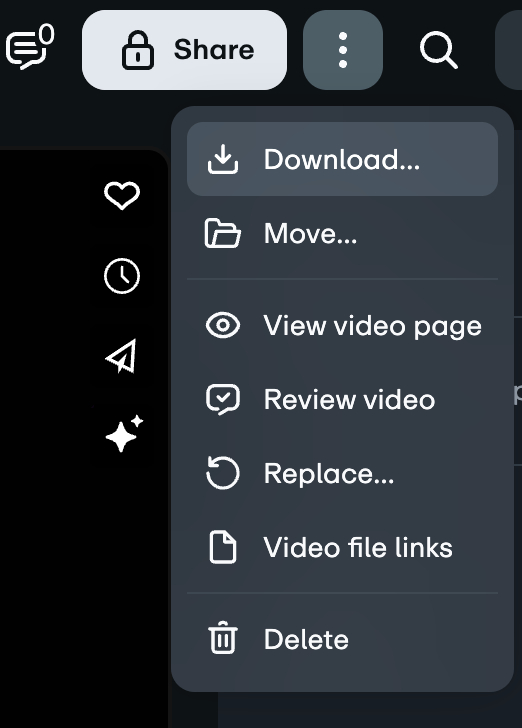
Task: Select Download... from the menu
Action: pos(342,159)
